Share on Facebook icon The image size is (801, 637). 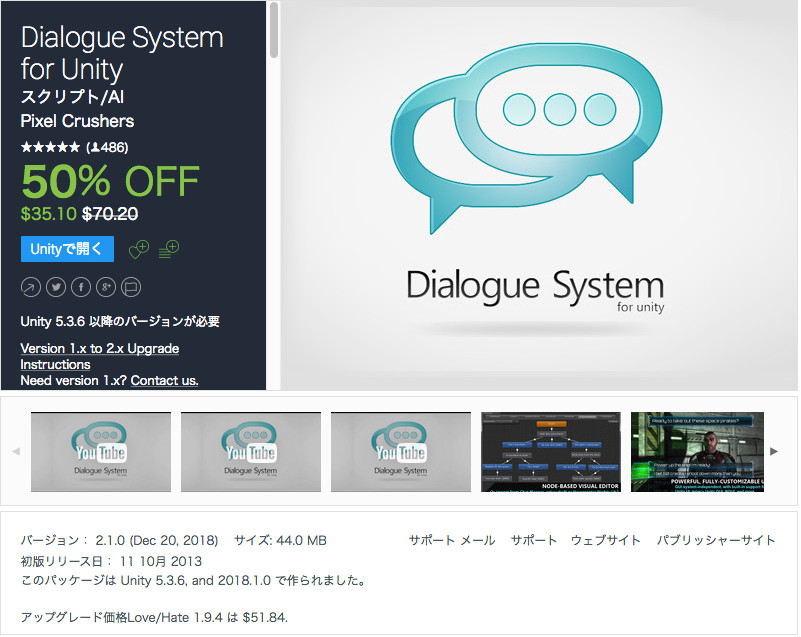[x=81, y=287]
